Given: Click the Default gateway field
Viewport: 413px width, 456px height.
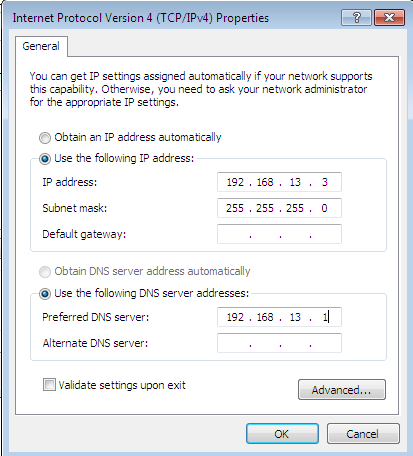Looking at the screenshot, I should [x=279, y=234].
